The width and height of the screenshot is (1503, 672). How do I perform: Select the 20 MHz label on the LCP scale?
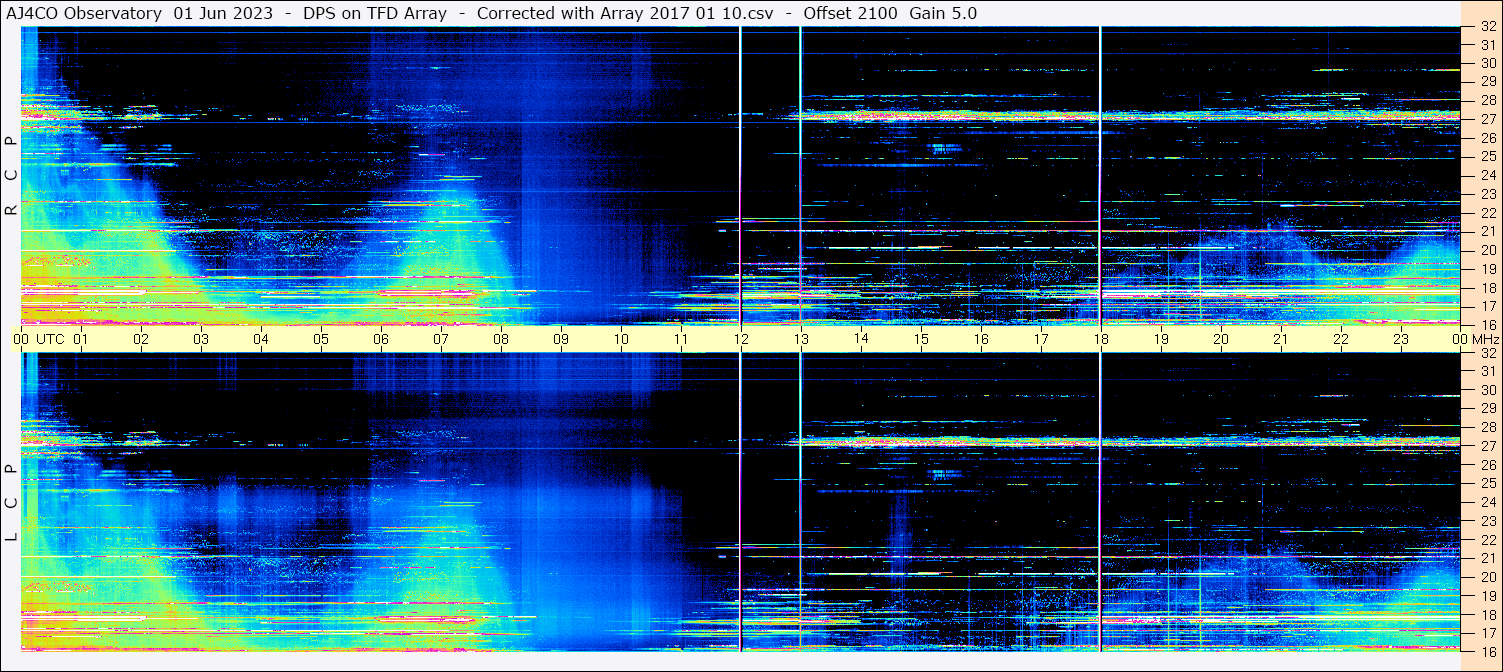pos(1487,577)
